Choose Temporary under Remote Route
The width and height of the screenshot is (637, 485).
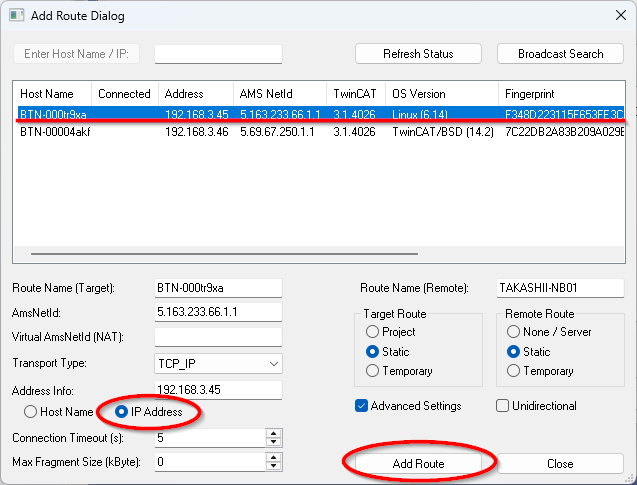[x=514, y=371]
